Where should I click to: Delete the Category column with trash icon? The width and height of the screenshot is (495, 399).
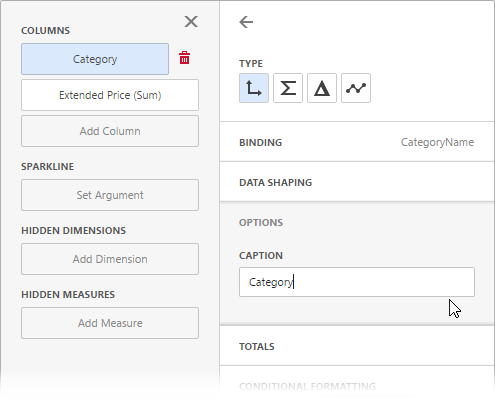click(184, 58)
